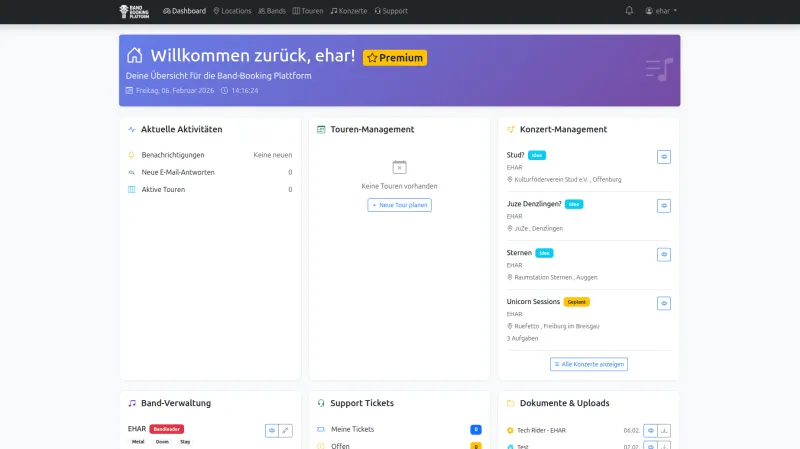The width and height of the screenshot is (800, 449).
Task: Download the Tech Rider - EHAR document
Action: (664, 430)
